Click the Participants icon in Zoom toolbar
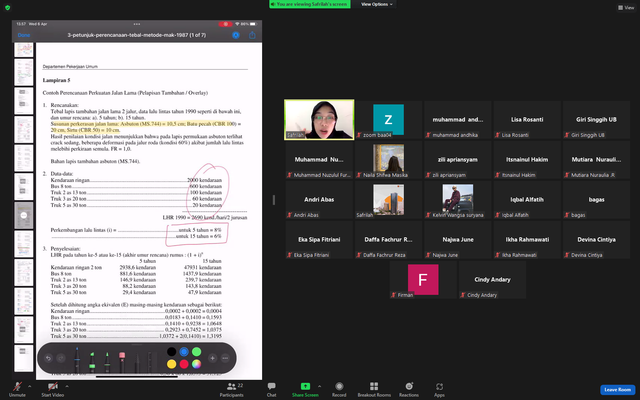 [x=231, y=386]
